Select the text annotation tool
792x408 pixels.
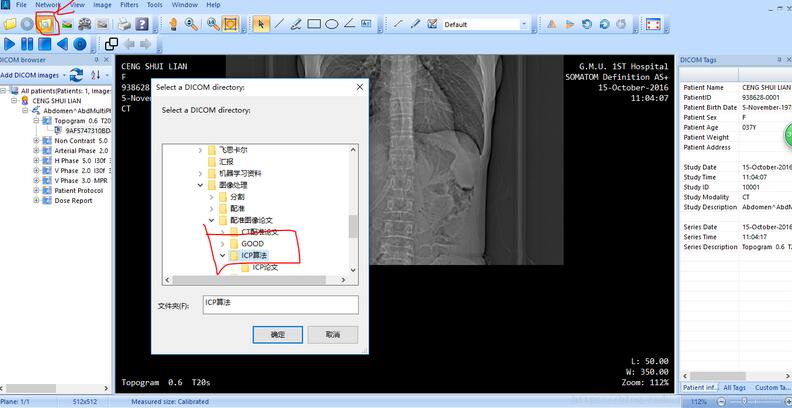366,24
